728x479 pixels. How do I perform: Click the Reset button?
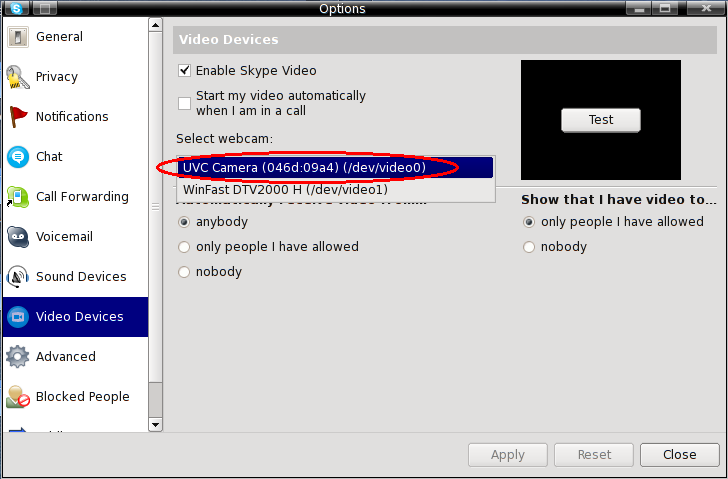pos(594,455)
